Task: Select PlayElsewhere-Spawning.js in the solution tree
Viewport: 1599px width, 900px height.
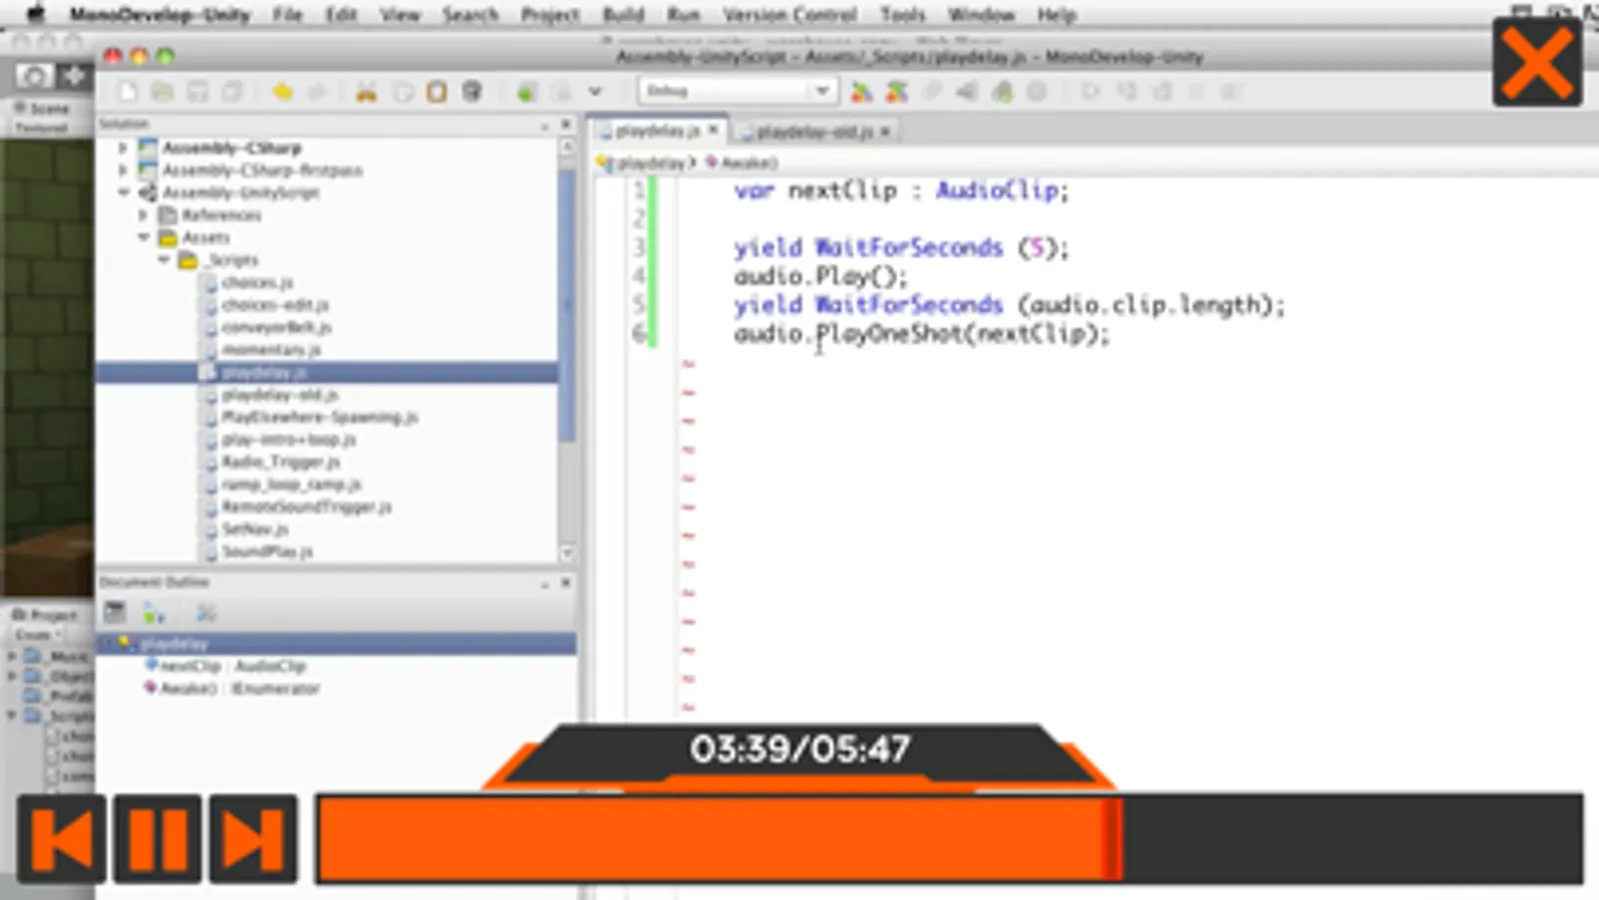Action: pyautogui.click(x=320, y=417)
